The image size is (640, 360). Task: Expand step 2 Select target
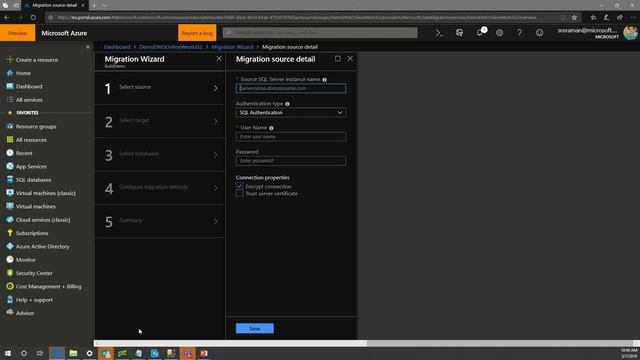[160, 122]
